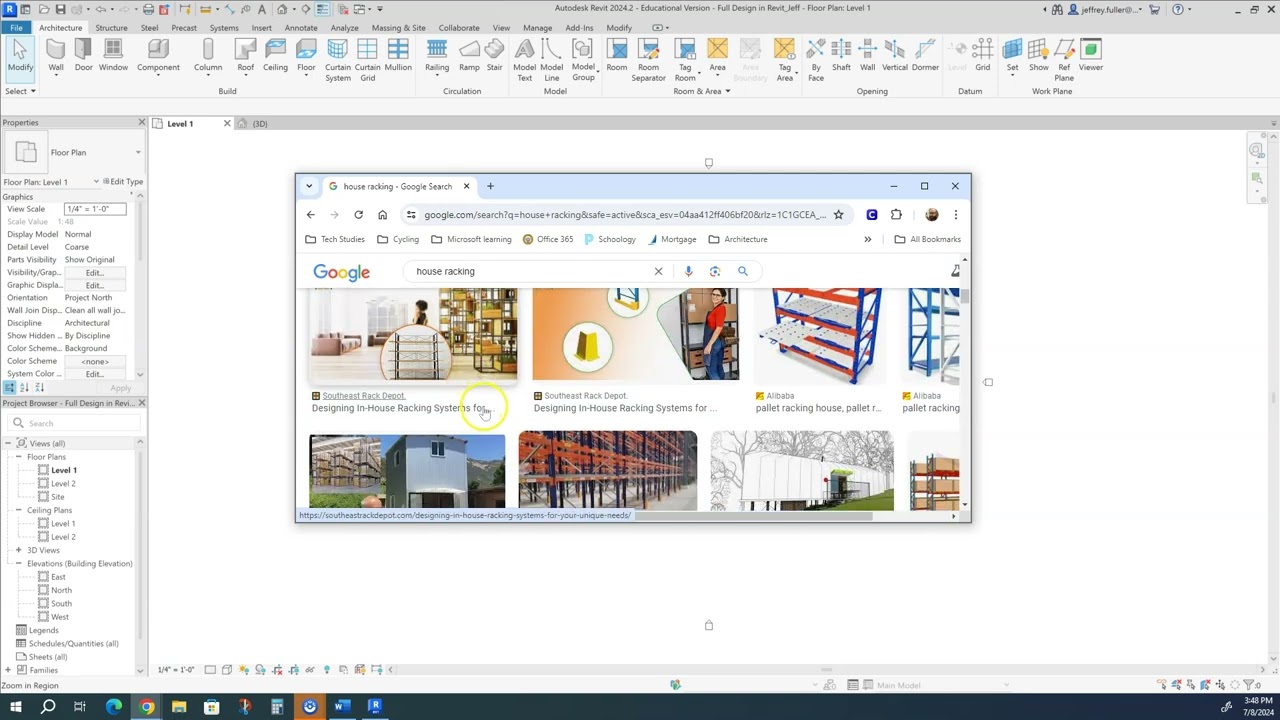Open Windows Start menu
The width and height of the screenshot is (1280, 720).
[15, 707]
